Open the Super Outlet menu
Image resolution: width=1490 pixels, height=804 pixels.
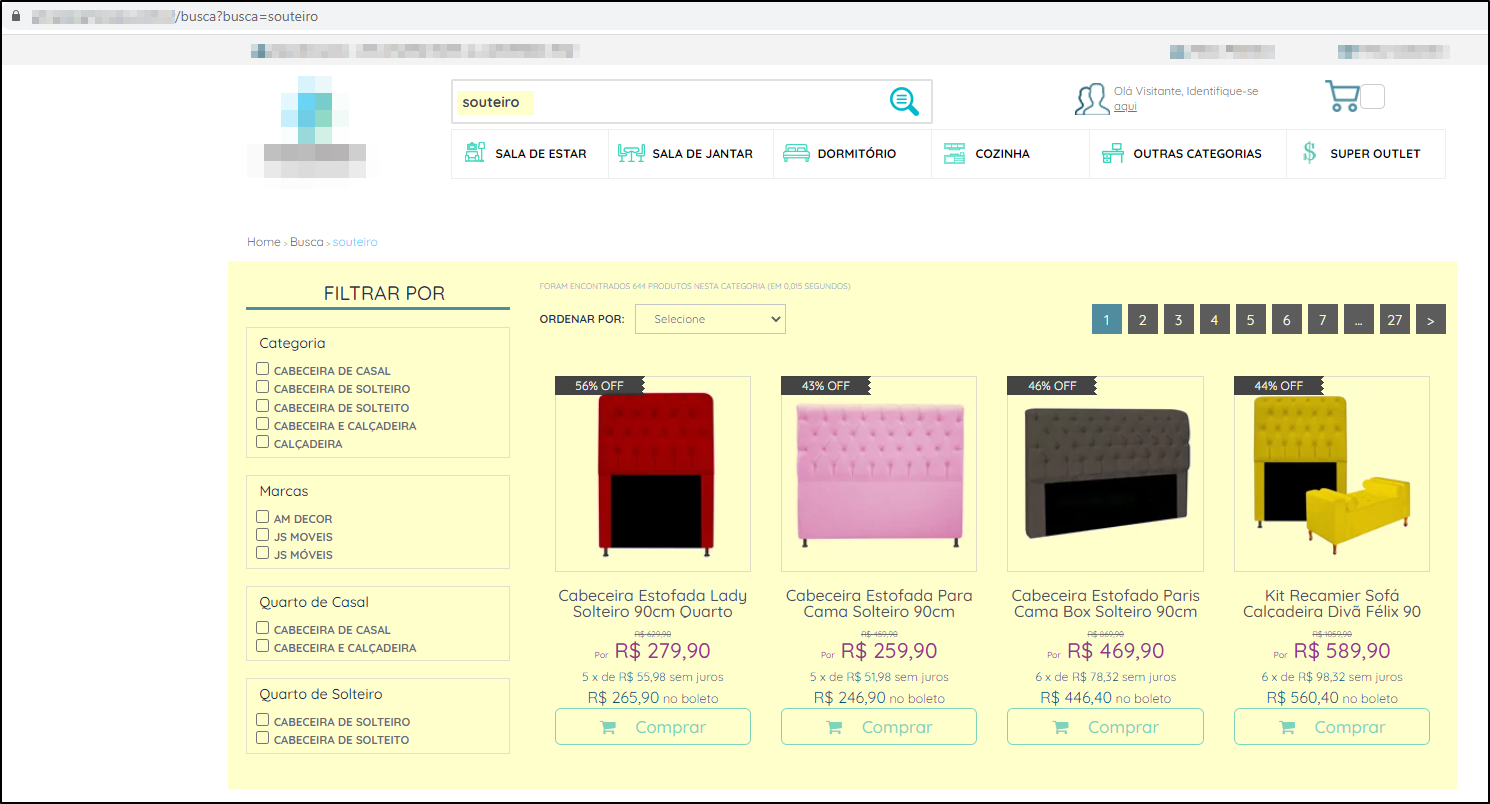pyautogui.click(x=1366, y=154)
